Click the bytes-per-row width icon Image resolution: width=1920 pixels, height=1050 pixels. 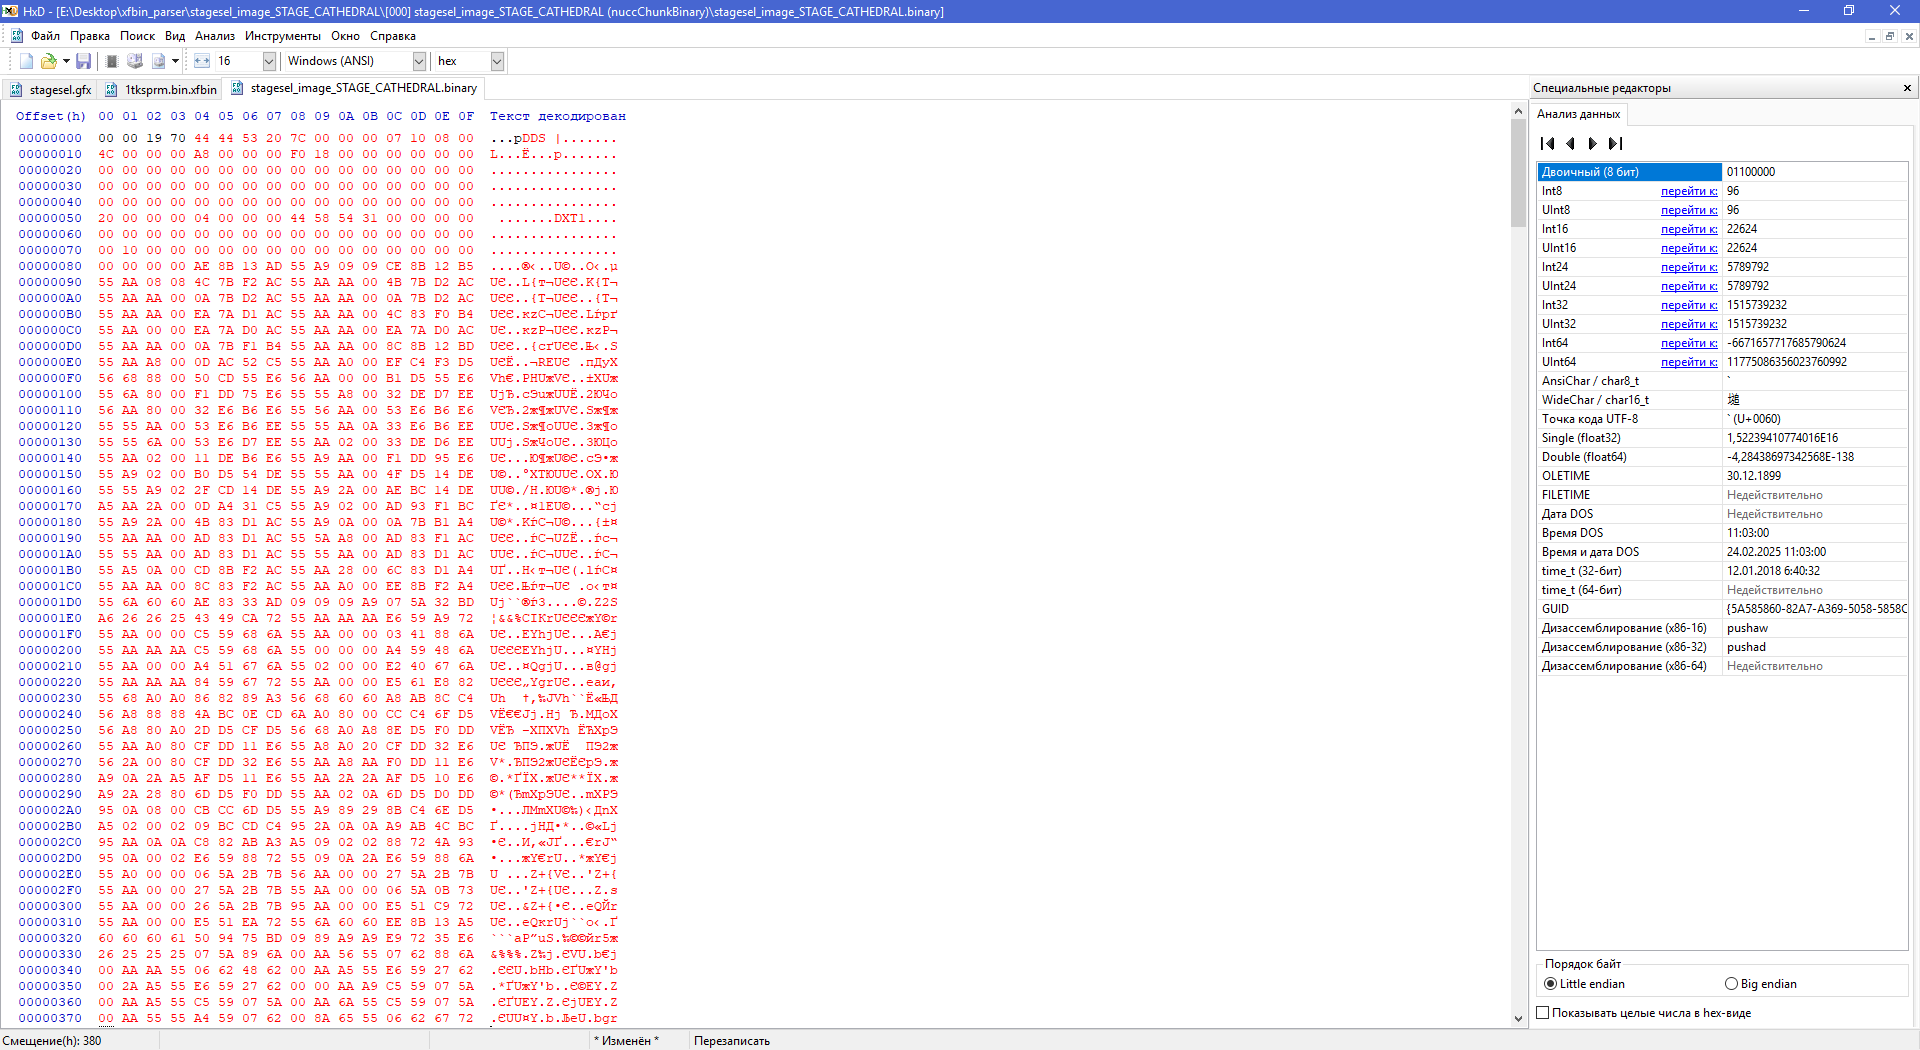202,61
